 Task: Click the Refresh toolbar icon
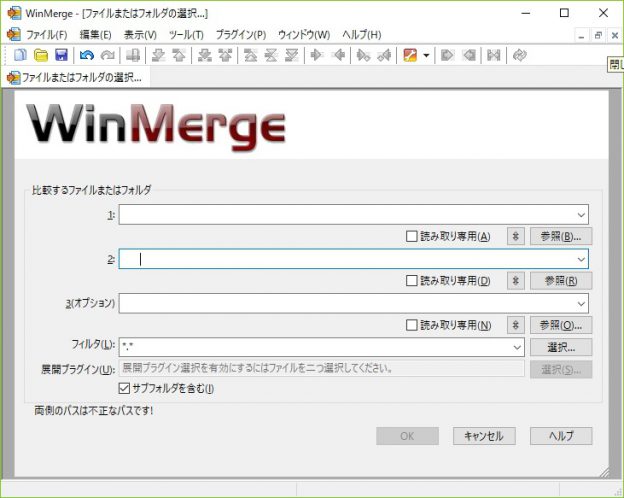click(519, 55)
